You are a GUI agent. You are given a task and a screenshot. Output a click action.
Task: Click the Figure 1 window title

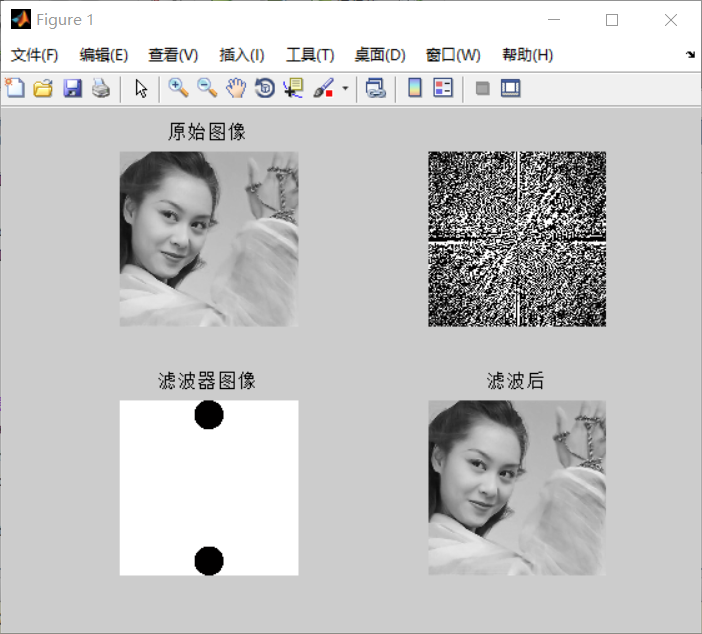65,20
